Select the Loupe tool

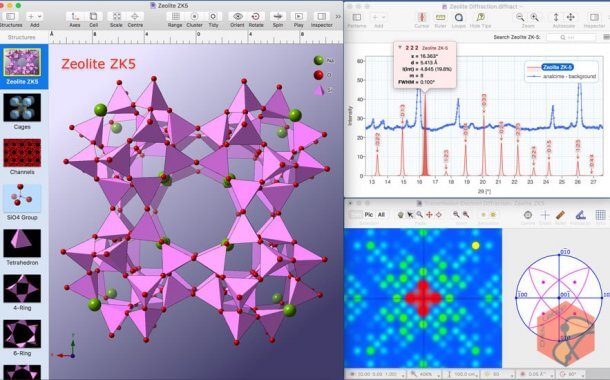(x=459, y=17)
